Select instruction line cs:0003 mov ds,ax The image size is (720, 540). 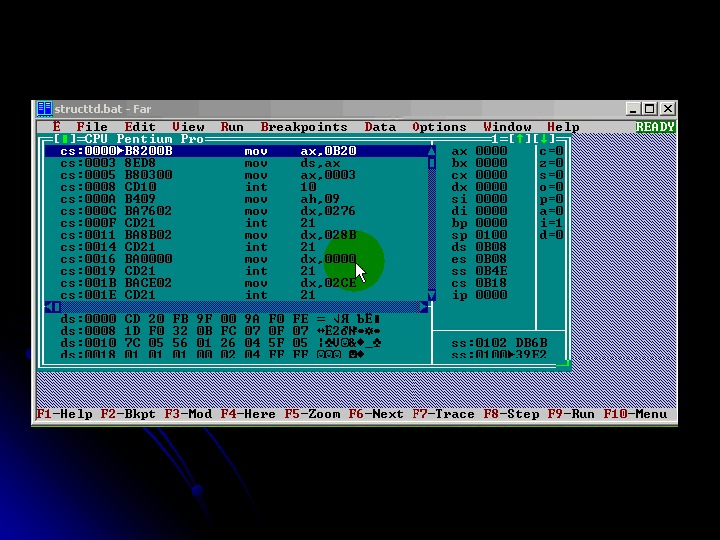pos(236,163)
